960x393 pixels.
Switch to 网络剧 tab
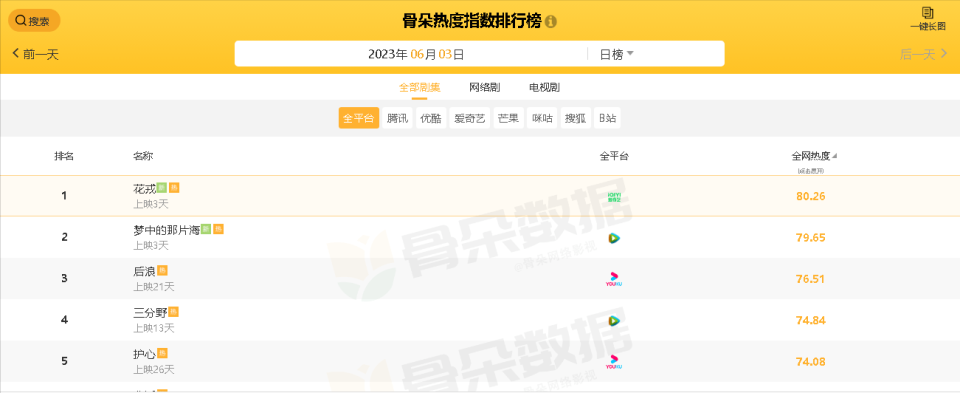pos(484,88)
